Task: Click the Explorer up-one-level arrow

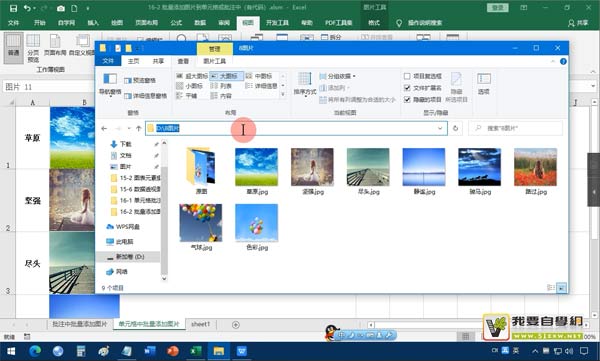Action: tap(139, 129)
